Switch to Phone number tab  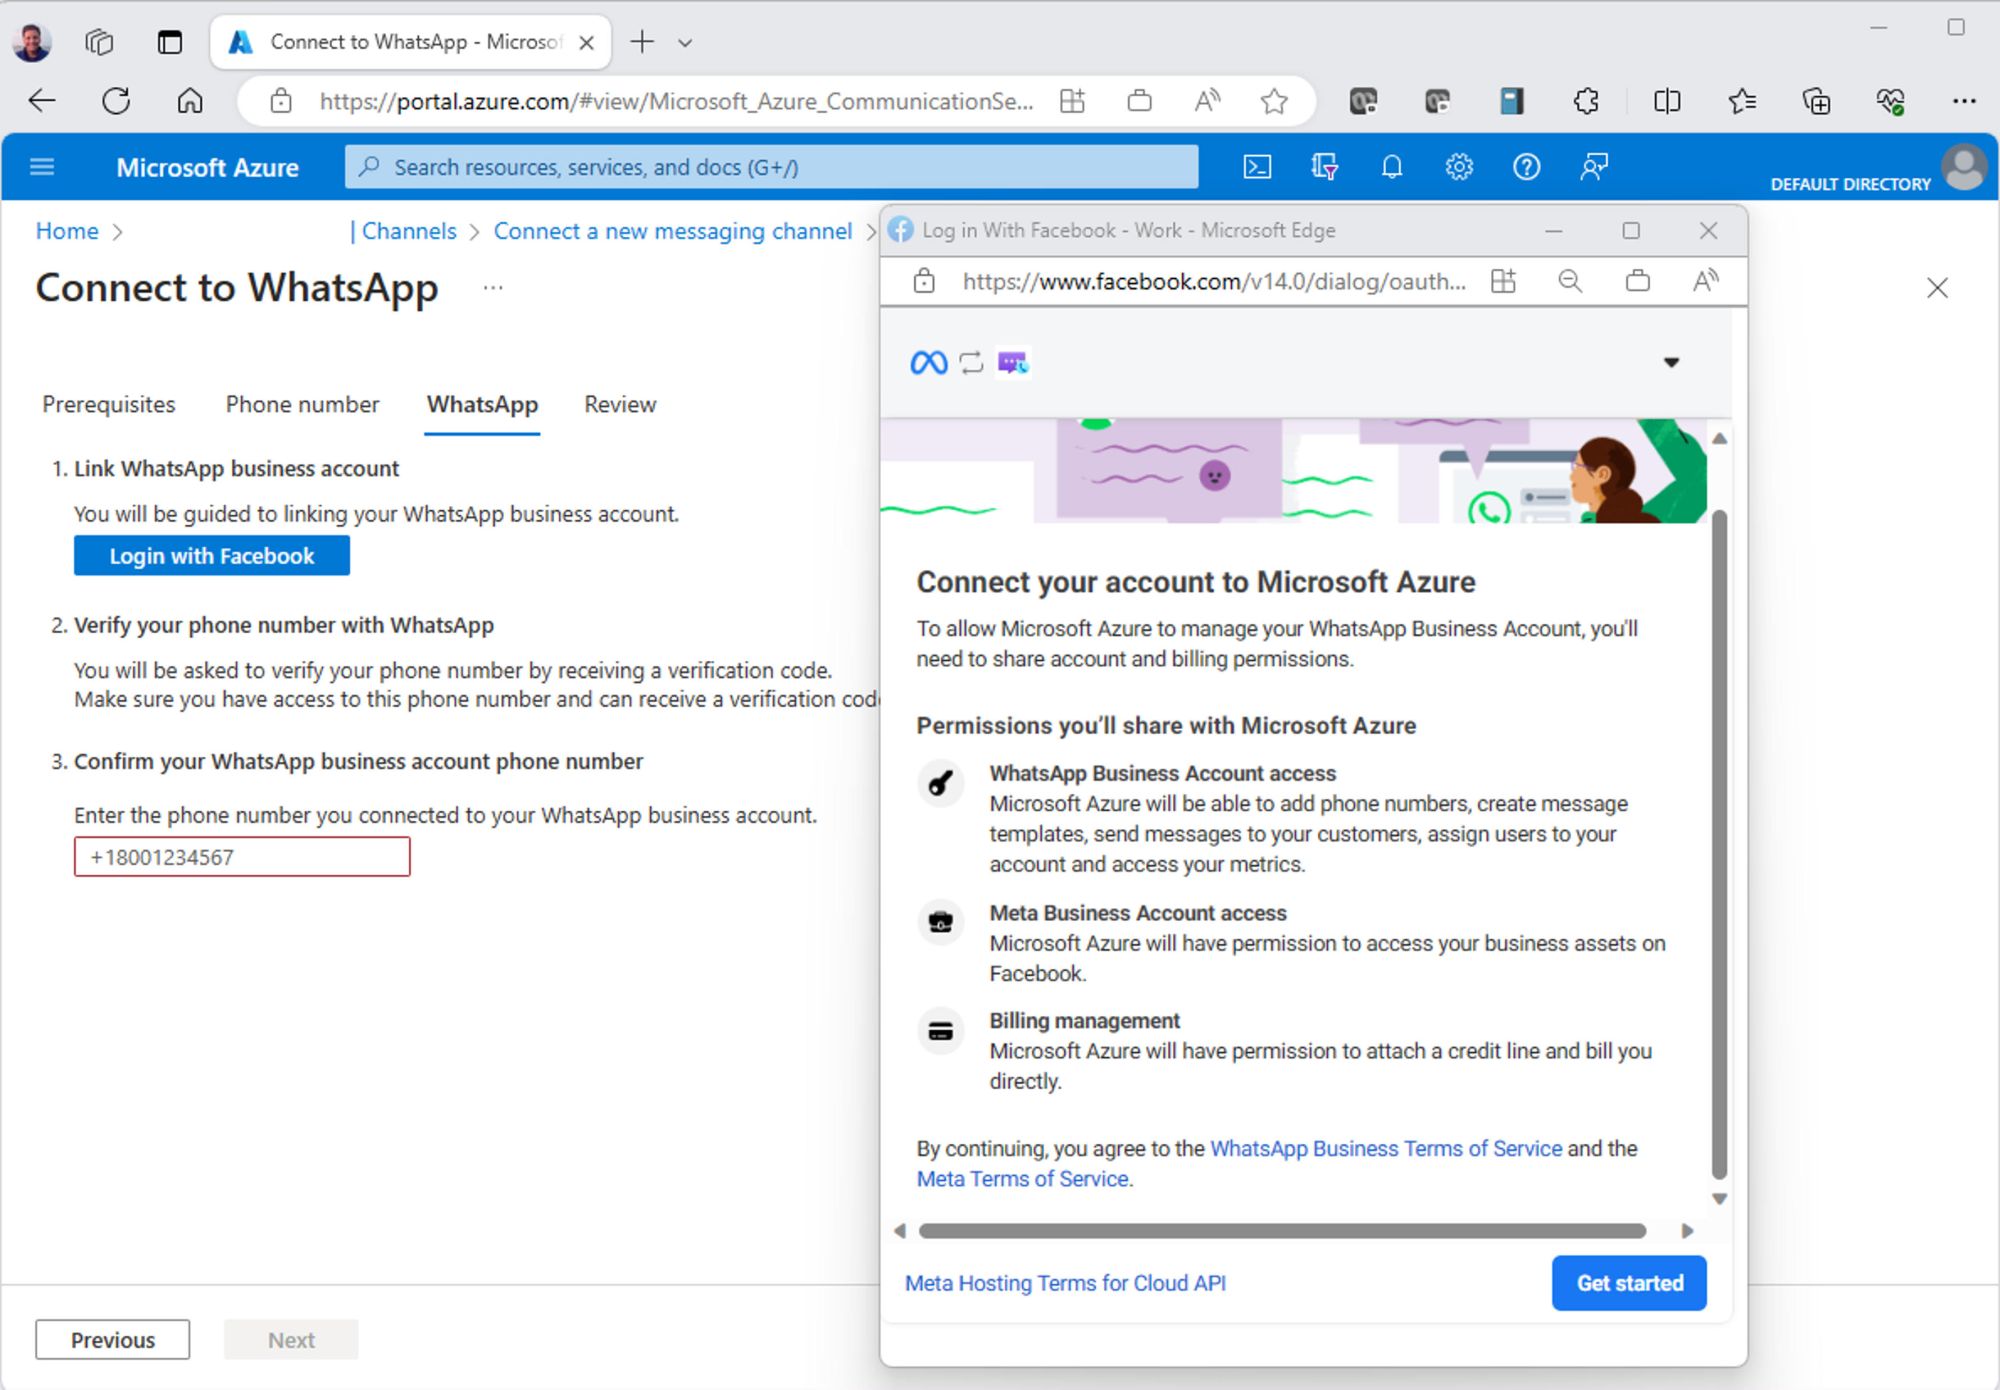(302, 404)
